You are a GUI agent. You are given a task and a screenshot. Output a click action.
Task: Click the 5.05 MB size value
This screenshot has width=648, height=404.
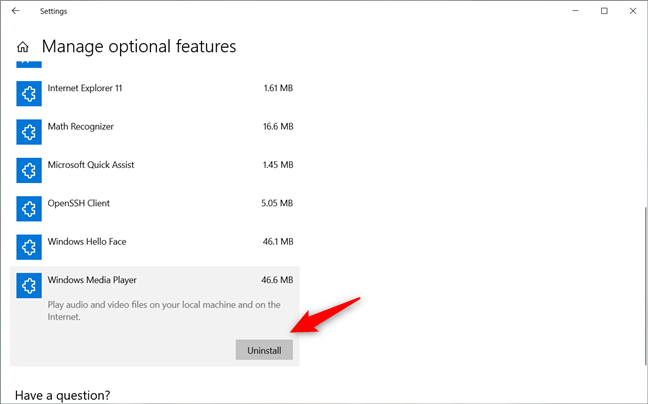(x=277, y=203)
